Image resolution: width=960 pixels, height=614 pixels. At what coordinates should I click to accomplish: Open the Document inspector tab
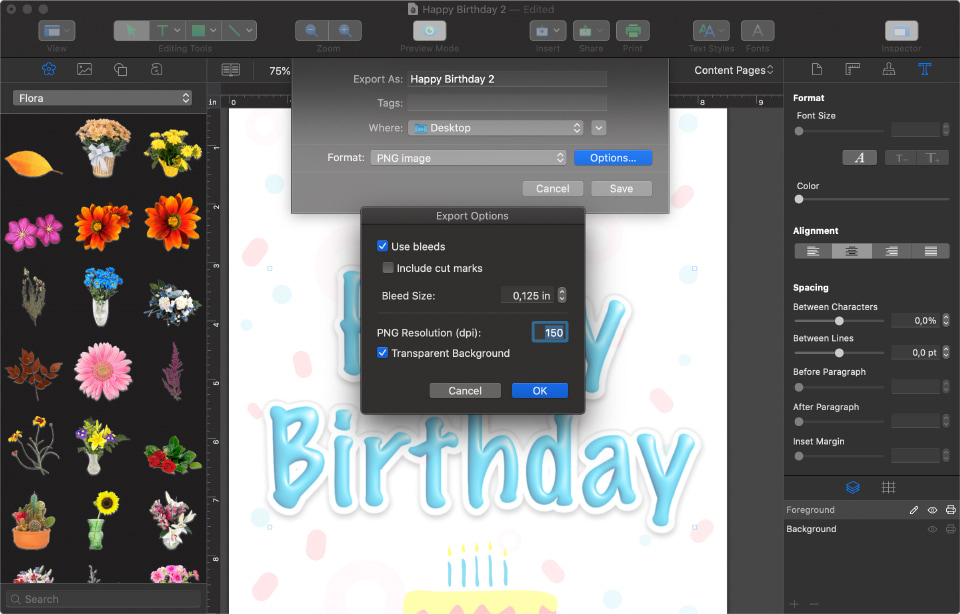click(x=817, y=69)
